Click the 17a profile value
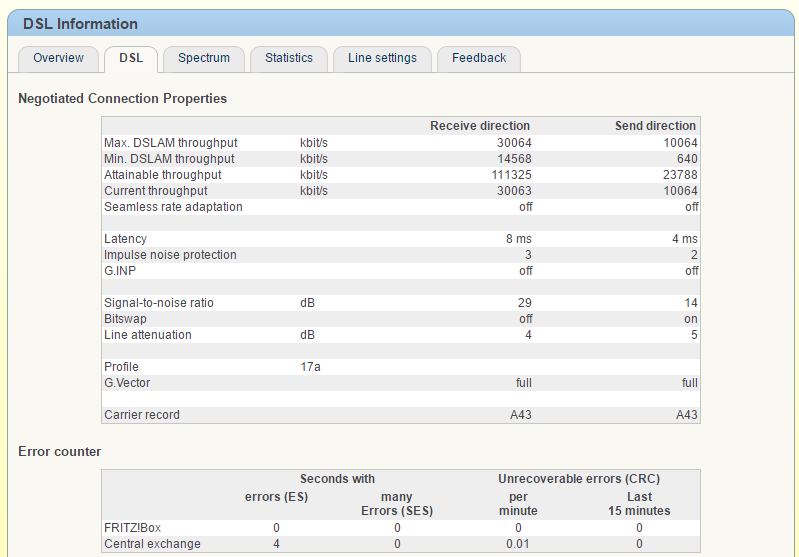This screenshot has height=557, width=799. (x=311, y=367)
